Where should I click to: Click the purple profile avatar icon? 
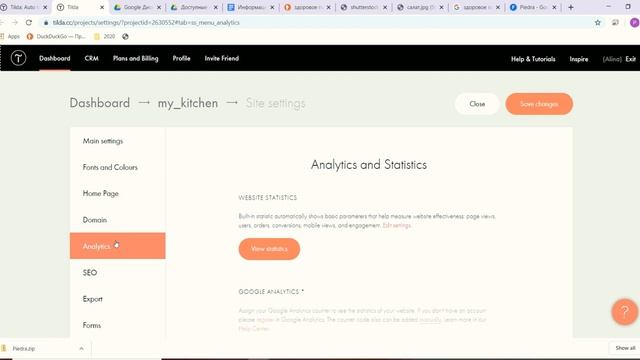(x=635, y=22)
